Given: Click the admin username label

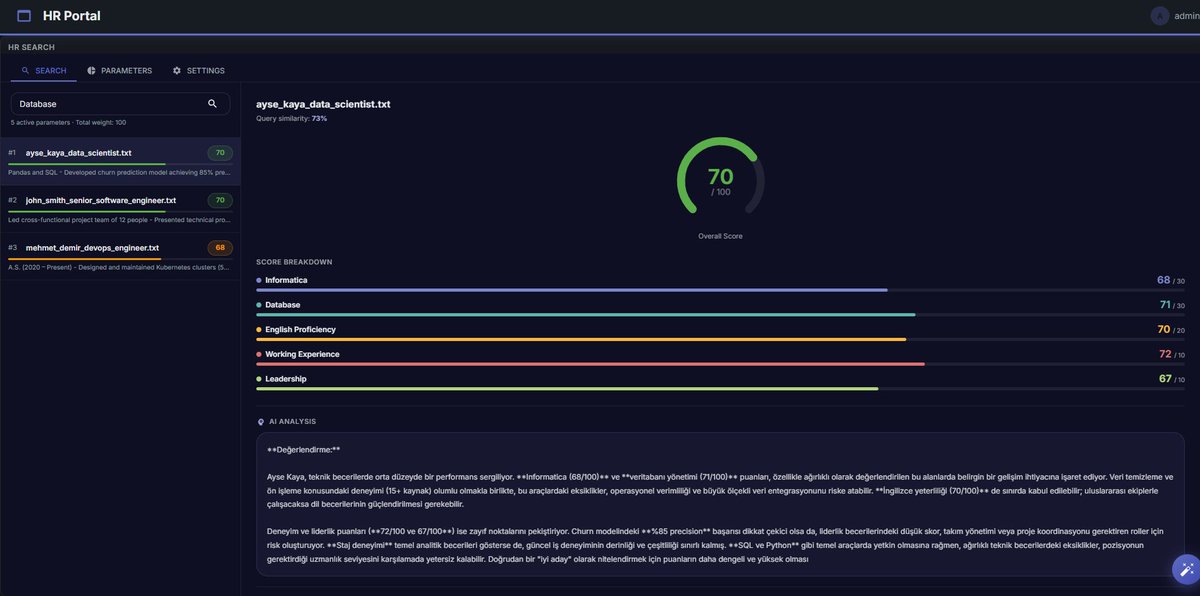Looking at the screenshot, I should 1187,16.
